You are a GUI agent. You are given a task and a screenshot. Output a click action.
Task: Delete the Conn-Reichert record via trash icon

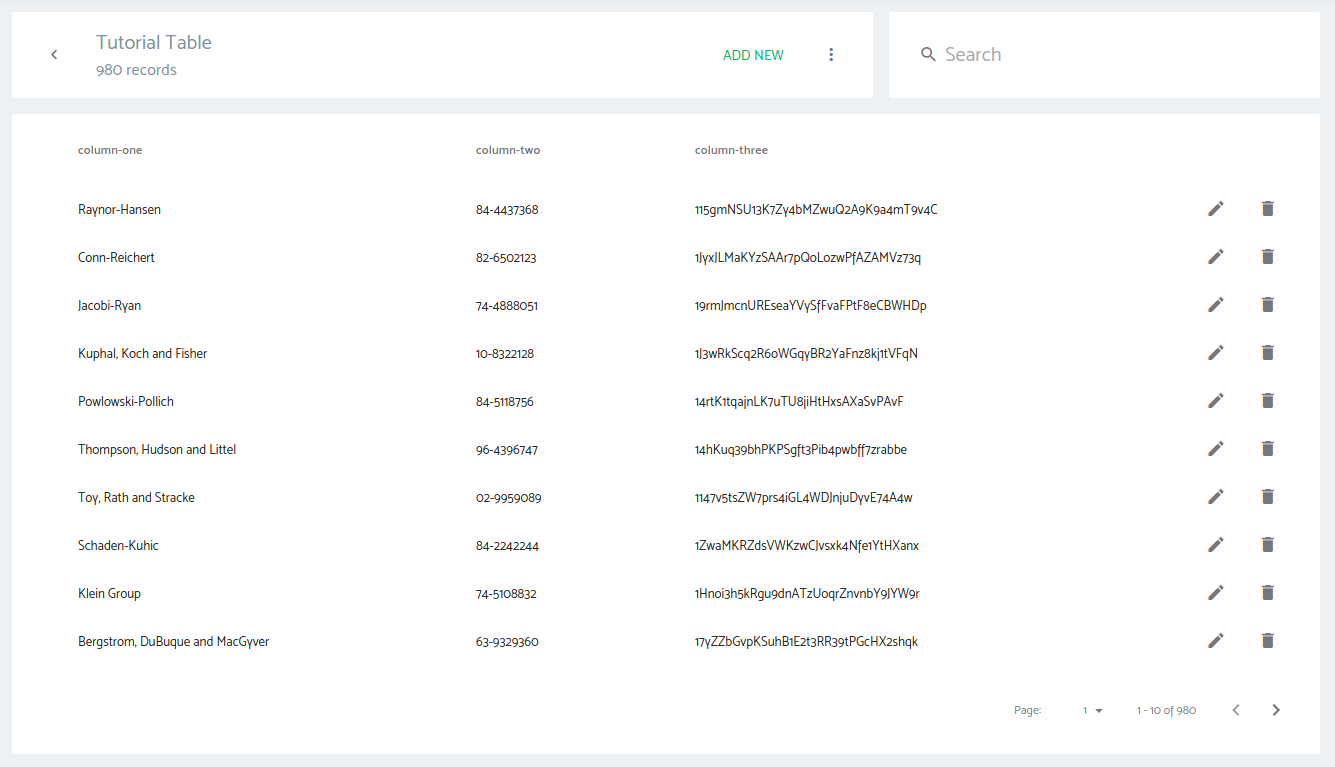point(1267,257)
